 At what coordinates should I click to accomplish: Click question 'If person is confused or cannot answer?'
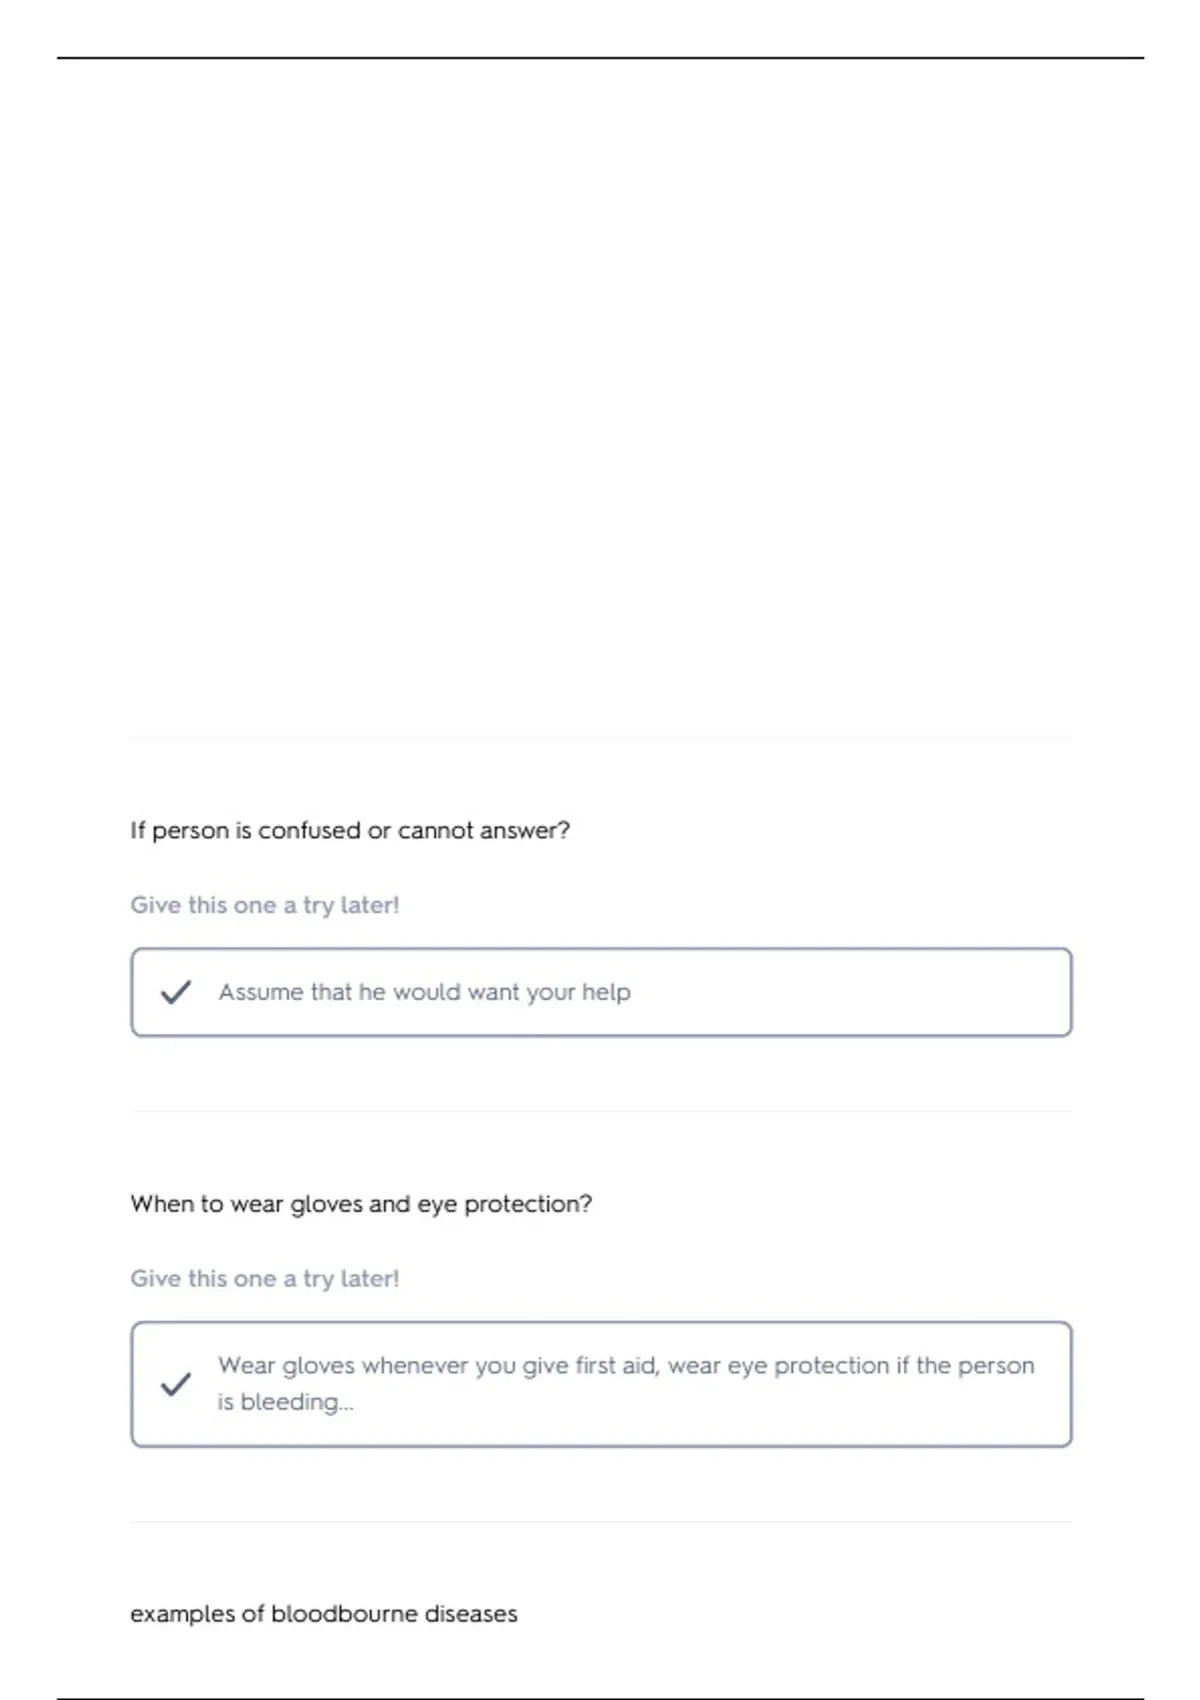[x=350, y=830]
